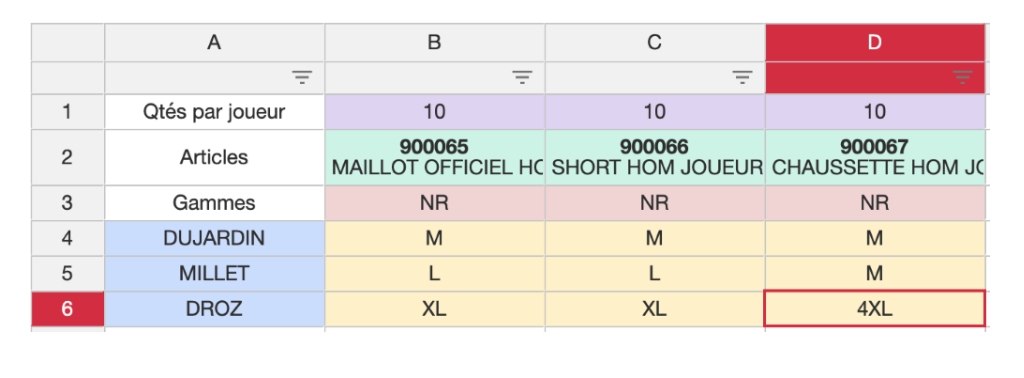Open filter icon in column C
Viewport: 1024px width, 378px height.
click(741, 78)
